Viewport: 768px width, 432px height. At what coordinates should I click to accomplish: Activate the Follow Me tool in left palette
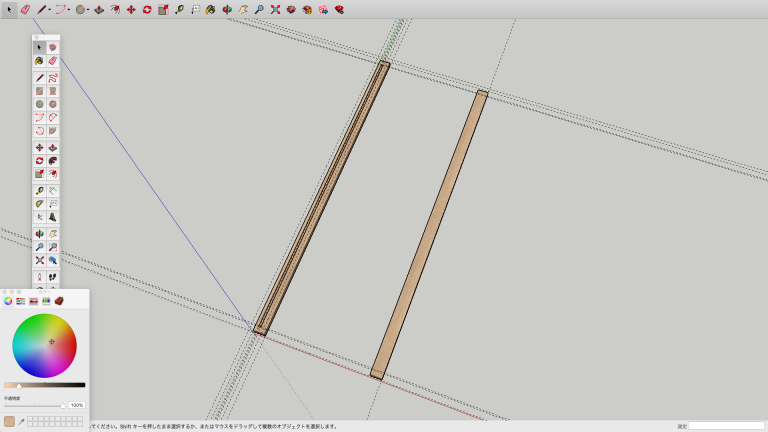click(53, 160)
